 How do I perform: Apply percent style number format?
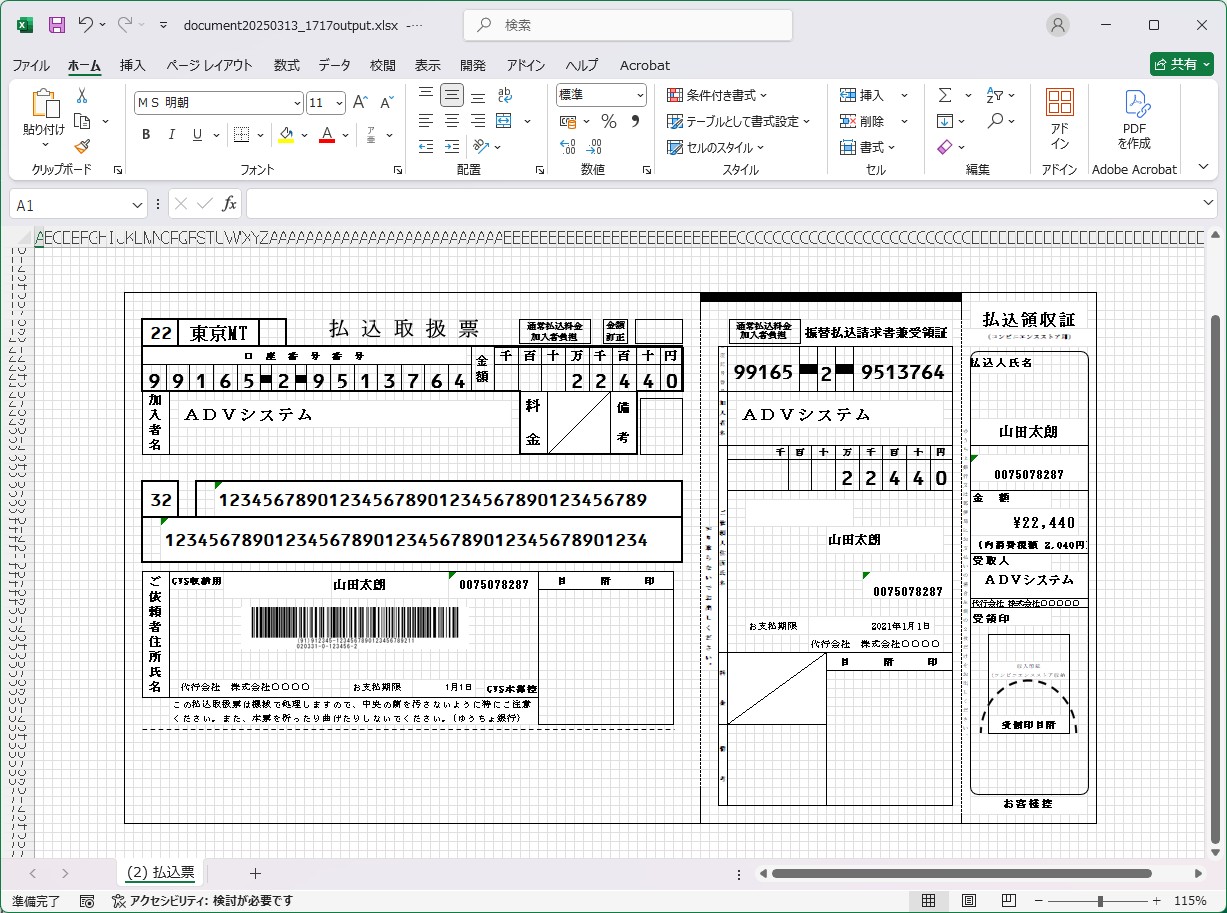[608, 121]
